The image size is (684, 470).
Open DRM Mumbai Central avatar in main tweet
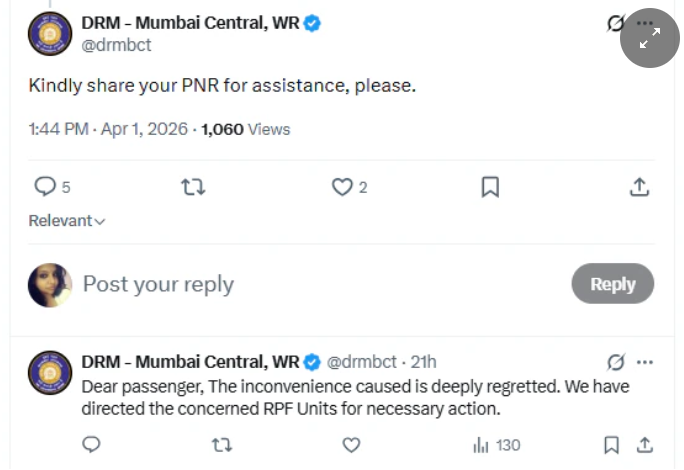coord(50,34)
